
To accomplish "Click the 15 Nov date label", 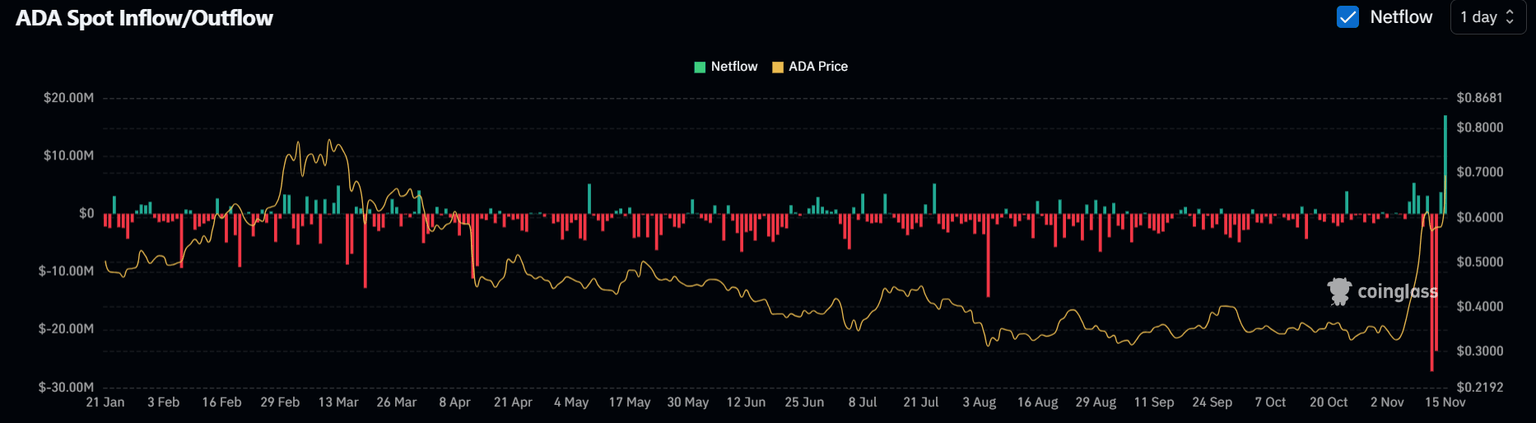I will pyautogui.click(x=1445, y=402).
